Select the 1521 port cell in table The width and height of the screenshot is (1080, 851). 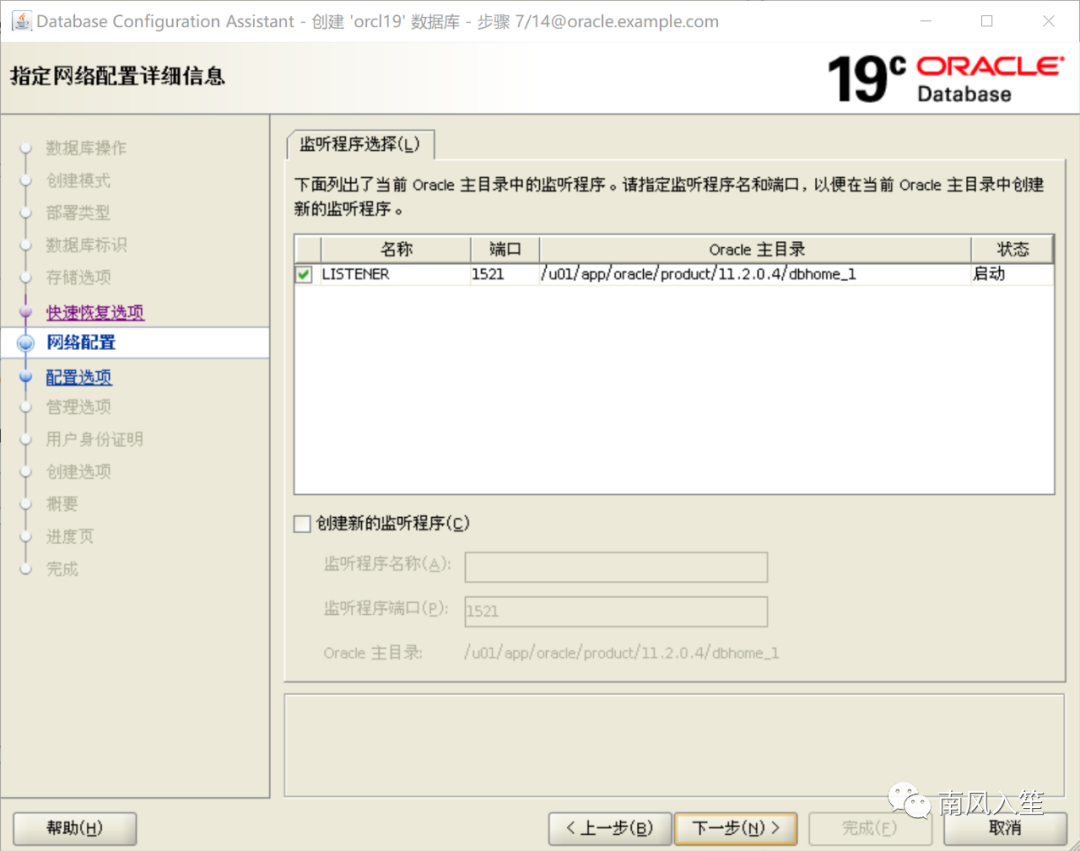(505, 274)
